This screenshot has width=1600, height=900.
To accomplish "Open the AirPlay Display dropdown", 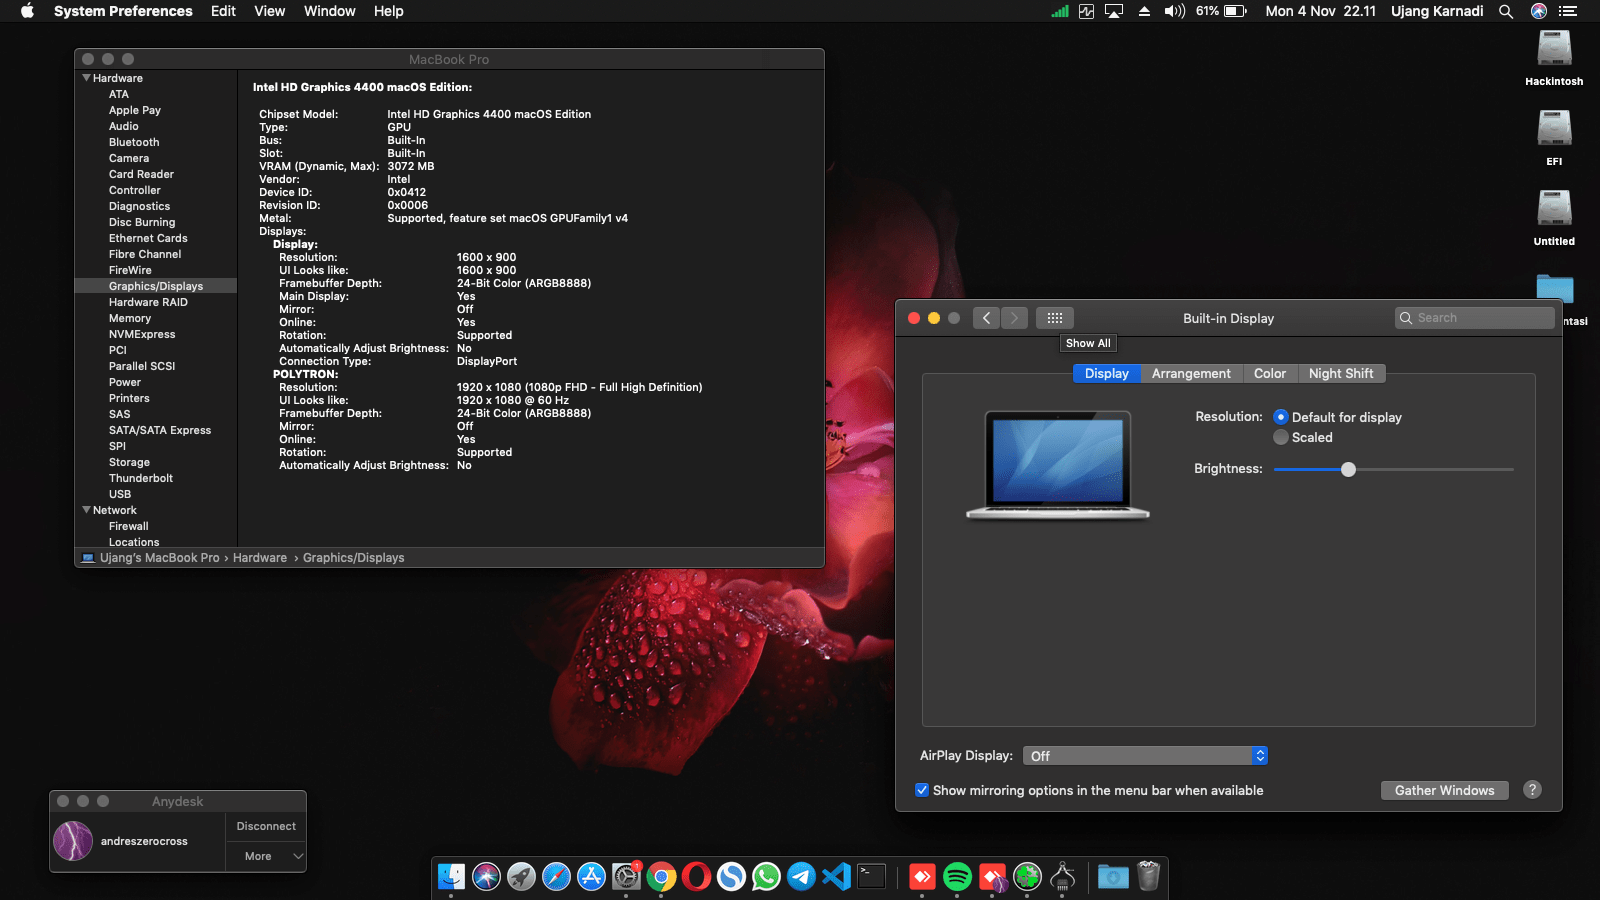I will 1145,755.
